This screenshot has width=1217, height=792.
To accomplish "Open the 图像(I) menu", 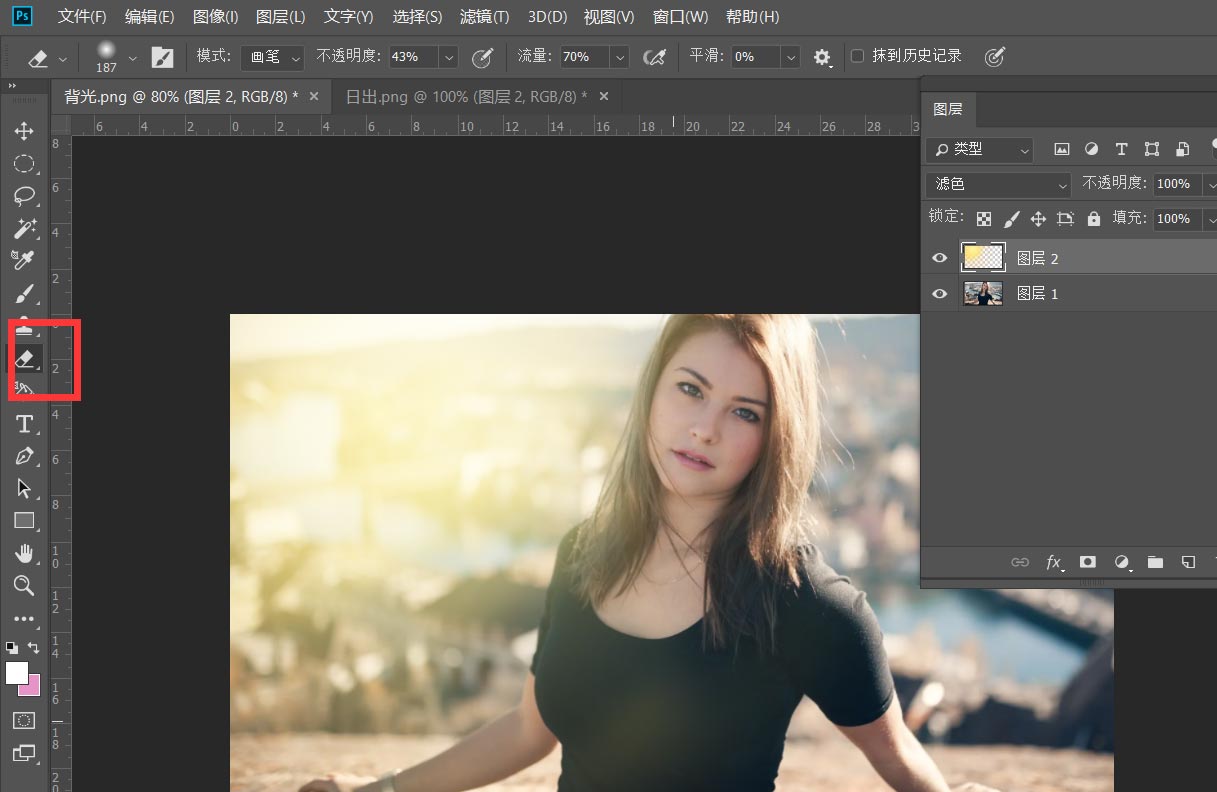I will point(215,17).
